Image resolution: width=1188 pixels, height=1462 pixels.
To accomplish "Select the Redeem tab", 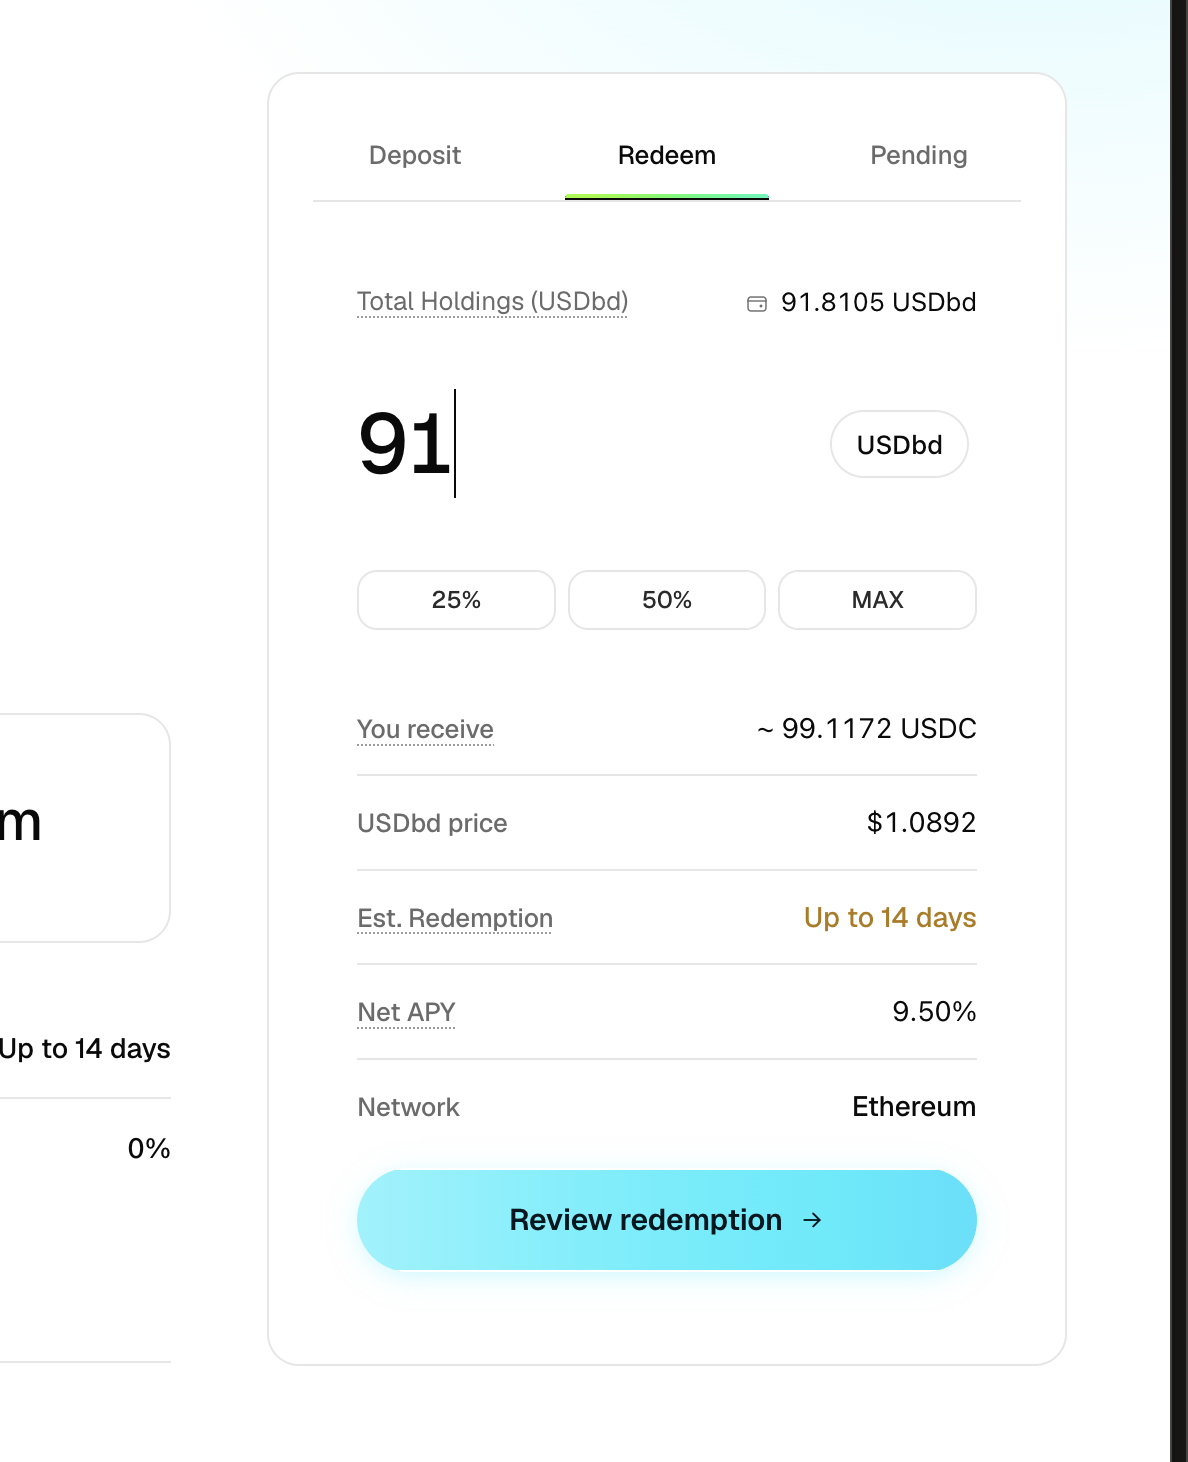I will [x=667, y=155].
